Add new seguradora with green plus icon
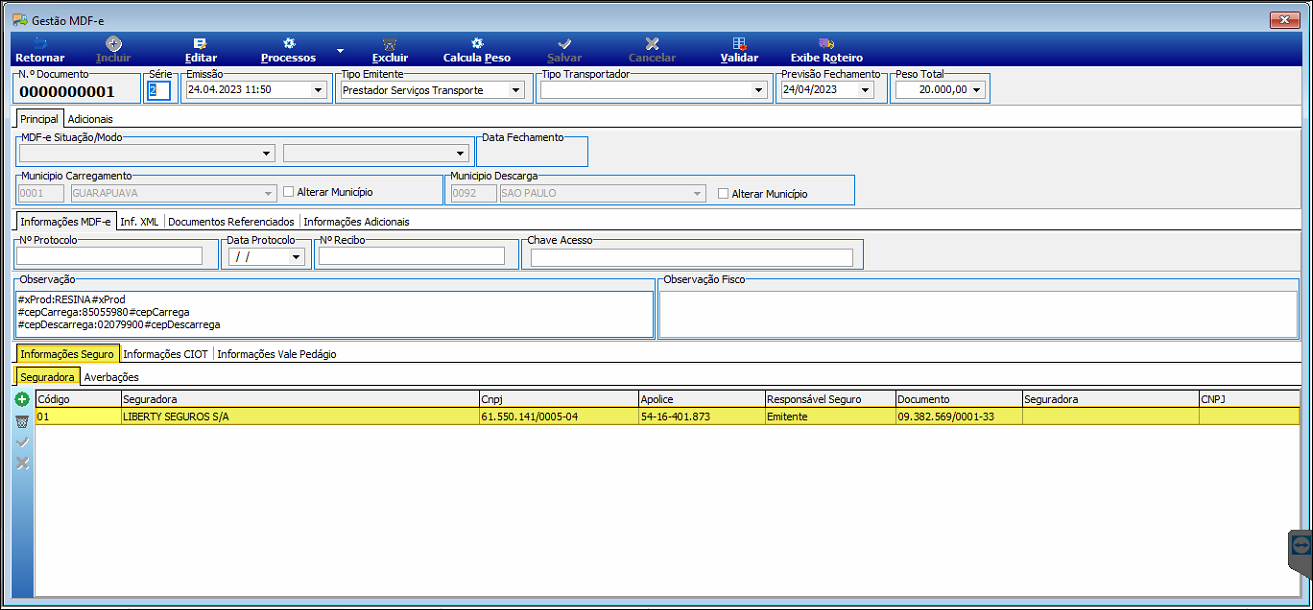Image resolution: width=1313 pixels, height=610 pixels. click(x=22, y=399)
